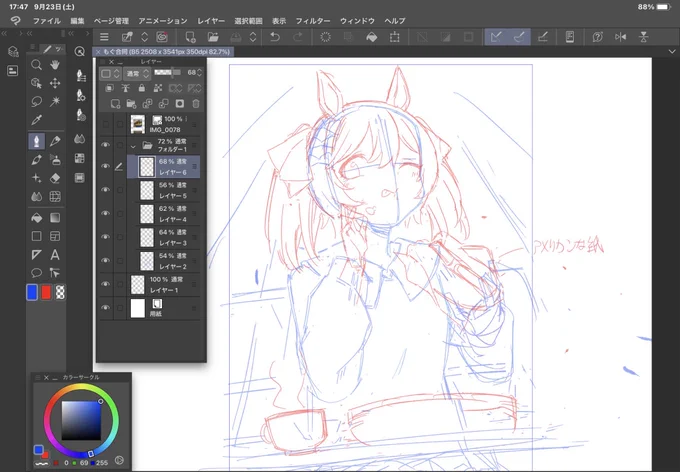This screenshot has height=472, width=680.
Task: Select the Fill bucket tool in tool palette
Action: [36, 217]
